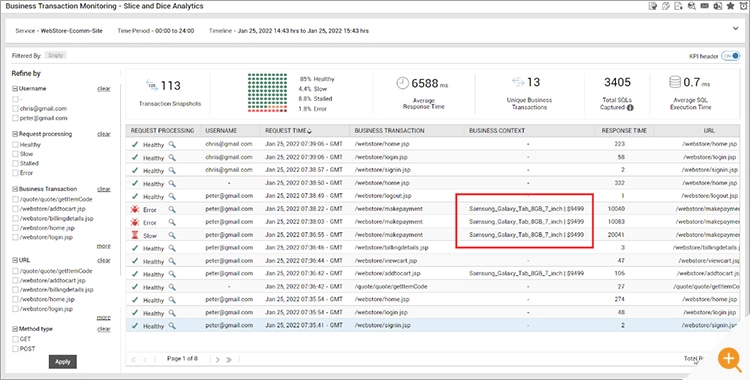Click the BUSINESS TRANSACTION column header
Viewport: 750px width, 380px height.
(389, 131)
